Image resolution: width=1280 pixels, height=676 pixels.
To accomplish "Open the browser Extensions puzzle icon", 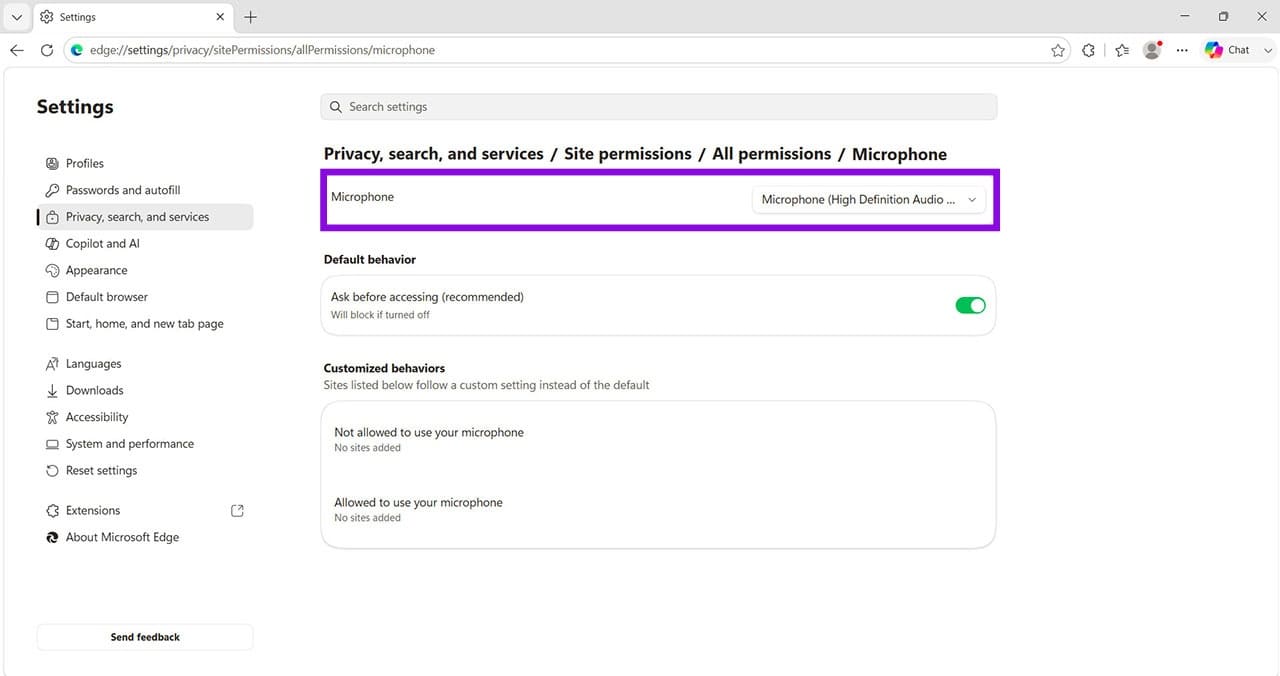I will tap(1089, 50).
